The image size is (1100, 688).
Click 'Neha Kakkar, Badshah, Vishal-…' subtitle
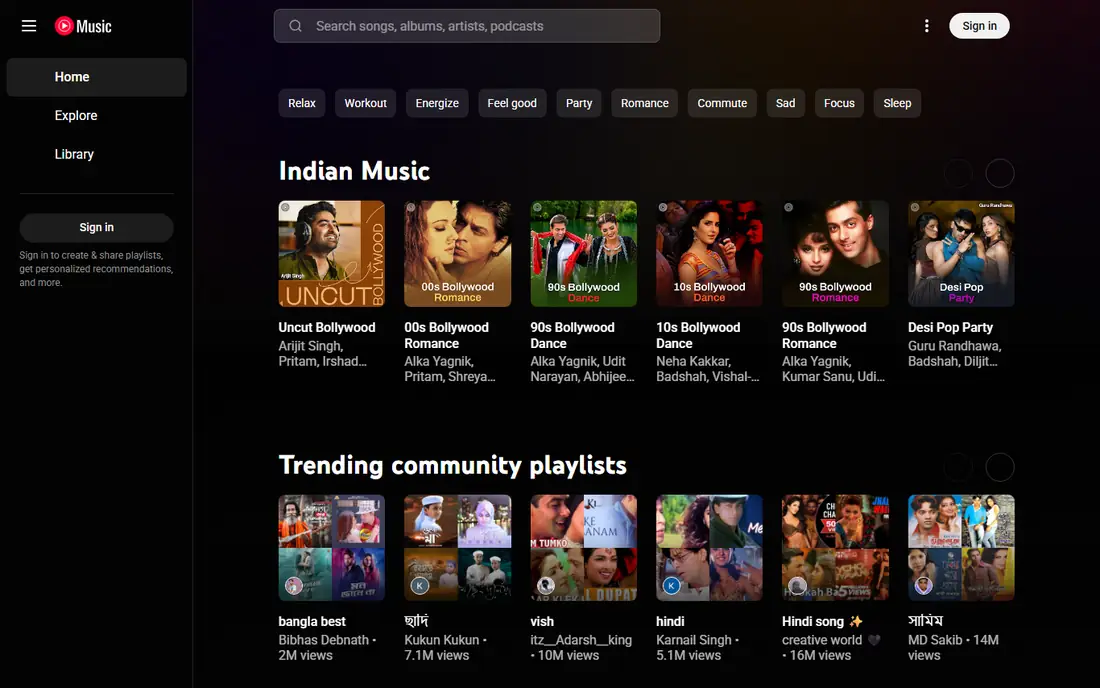point(708,369)
